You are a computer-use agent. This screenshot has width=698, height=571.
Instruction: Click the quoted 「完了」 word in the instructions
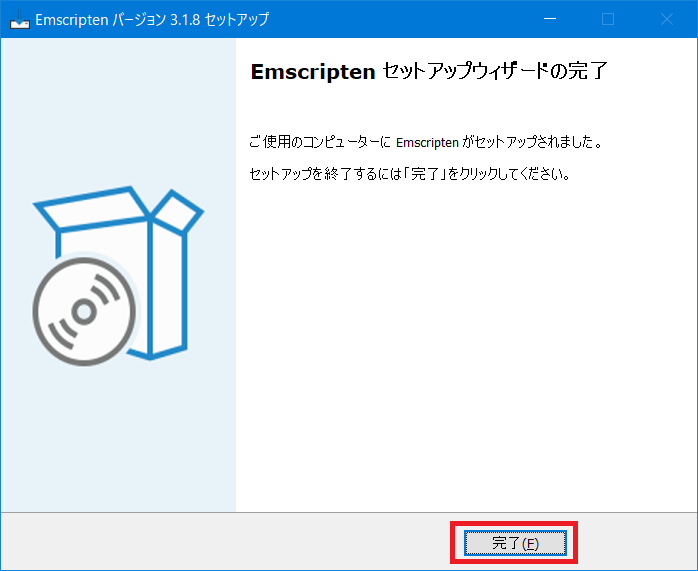pos(425,174)
